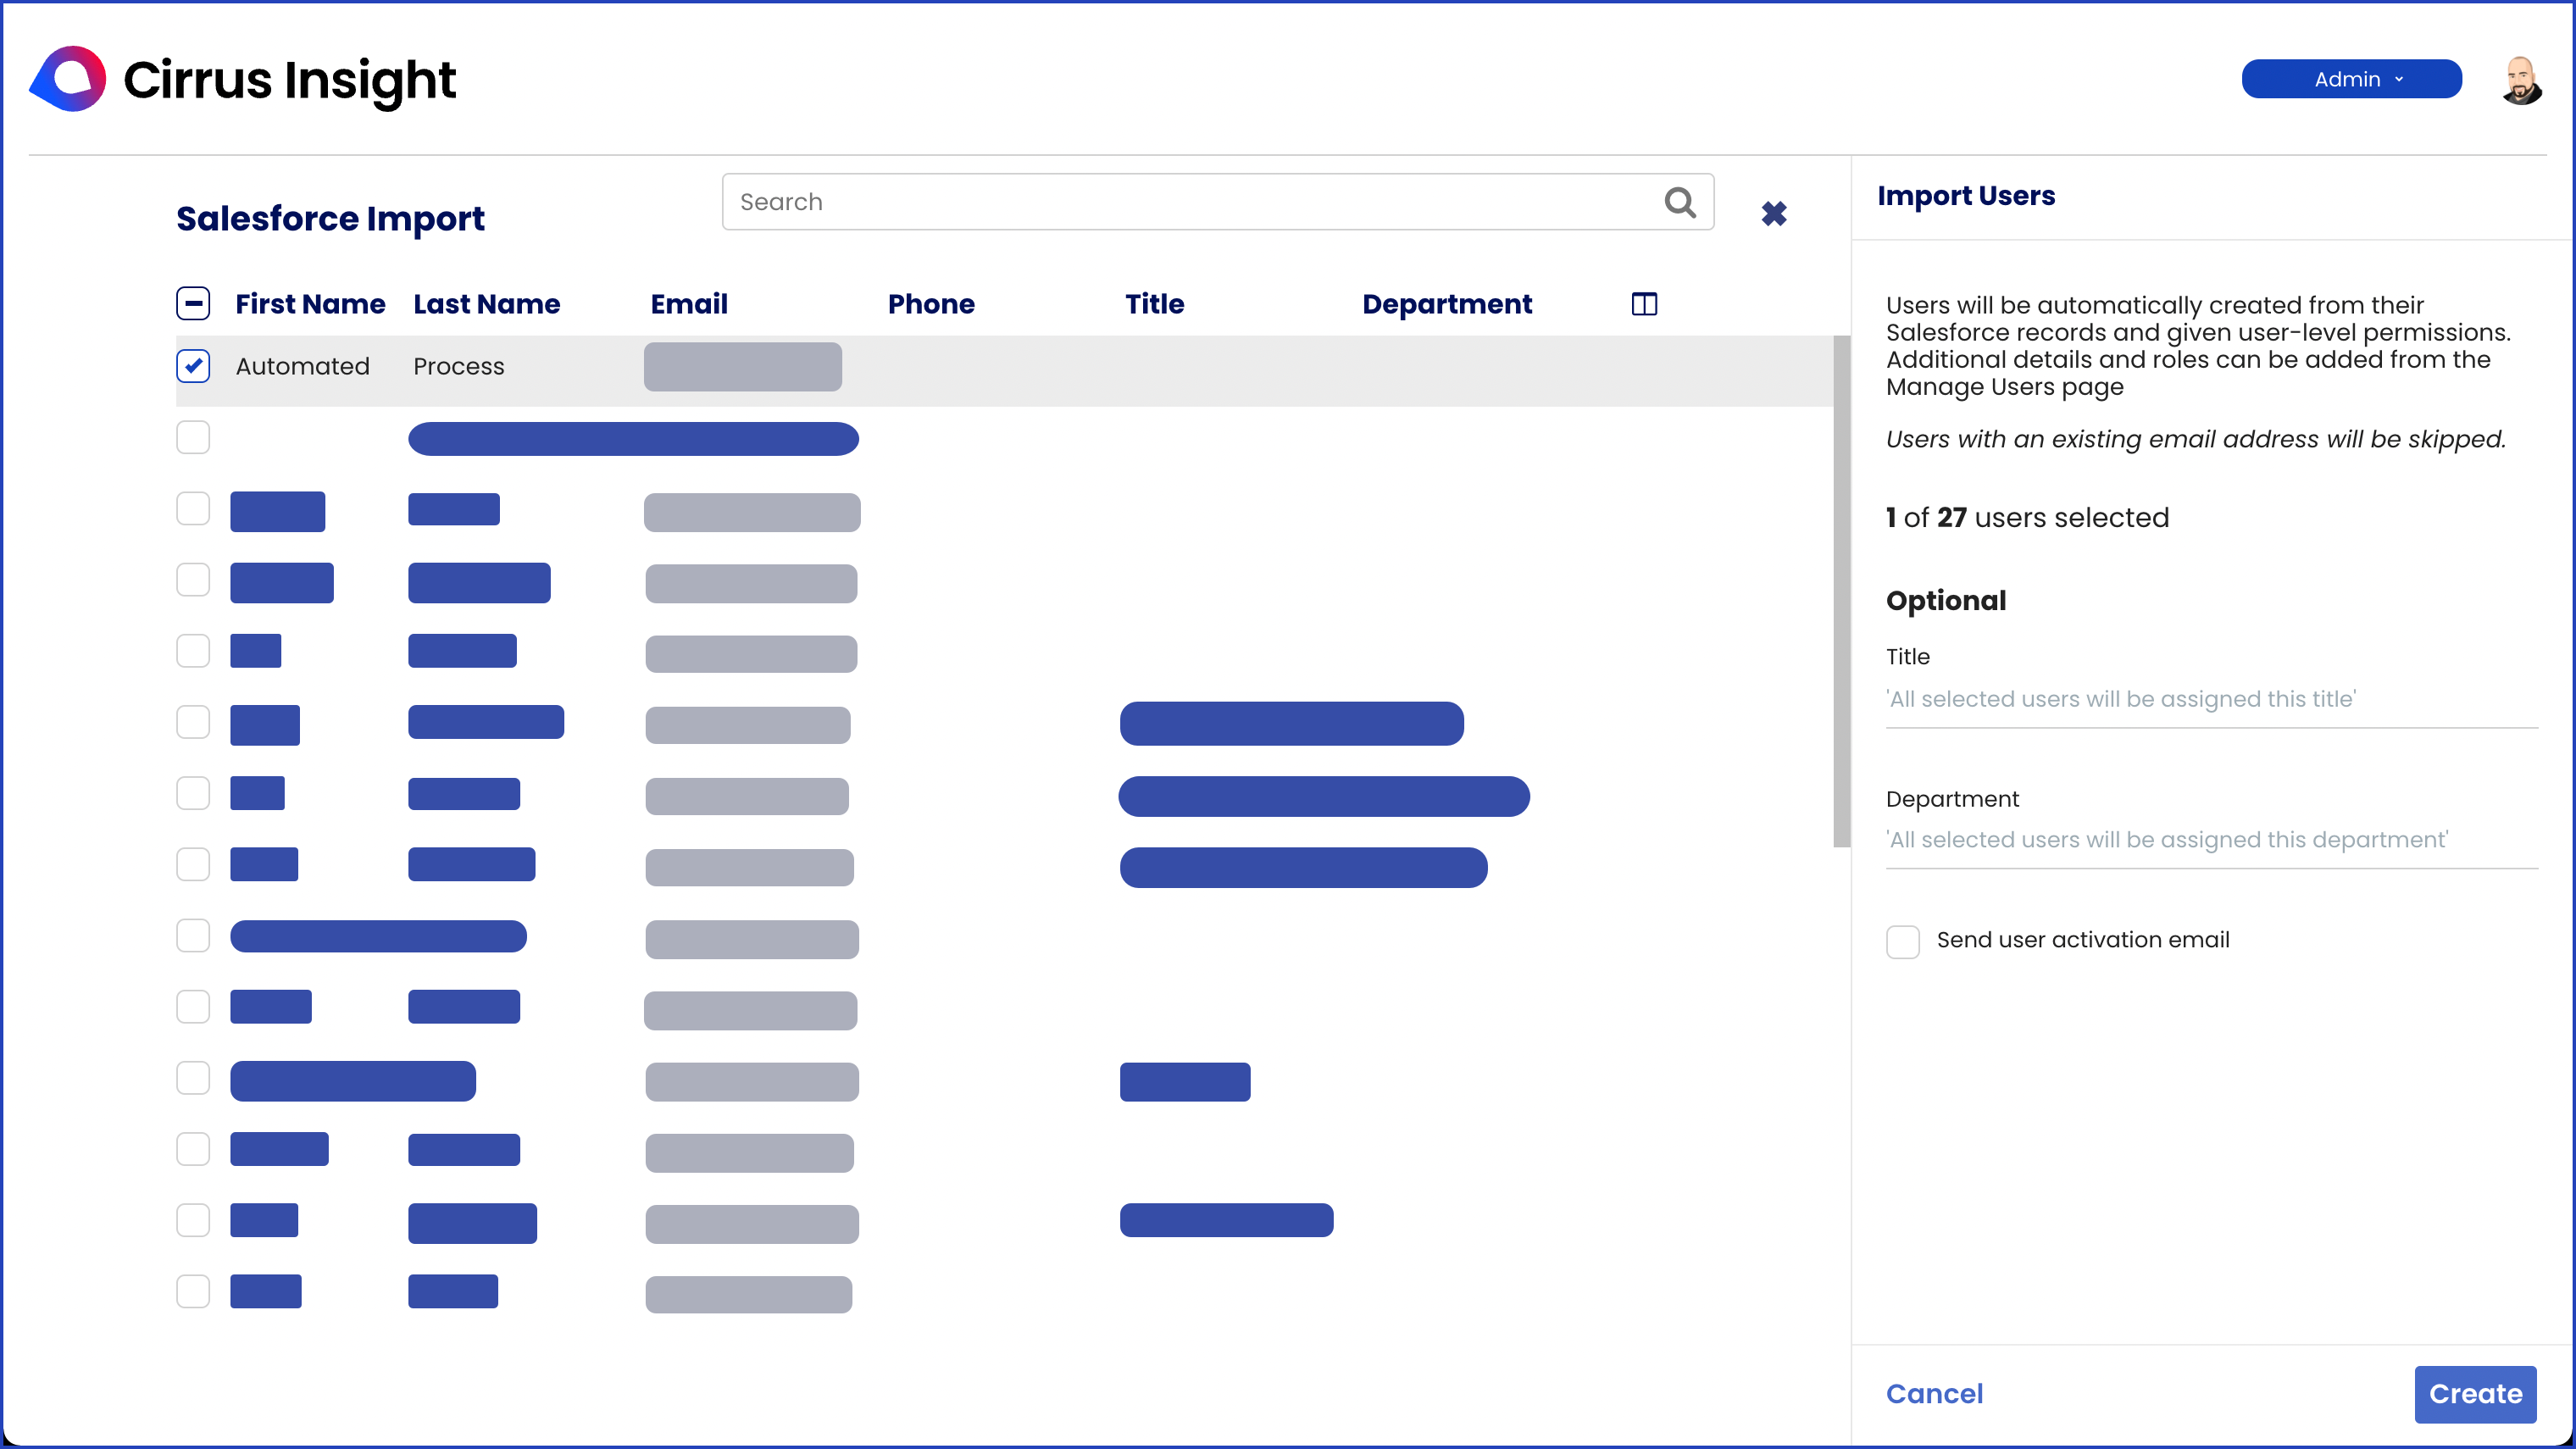Click the Title optional input field

coord(2212,699)
